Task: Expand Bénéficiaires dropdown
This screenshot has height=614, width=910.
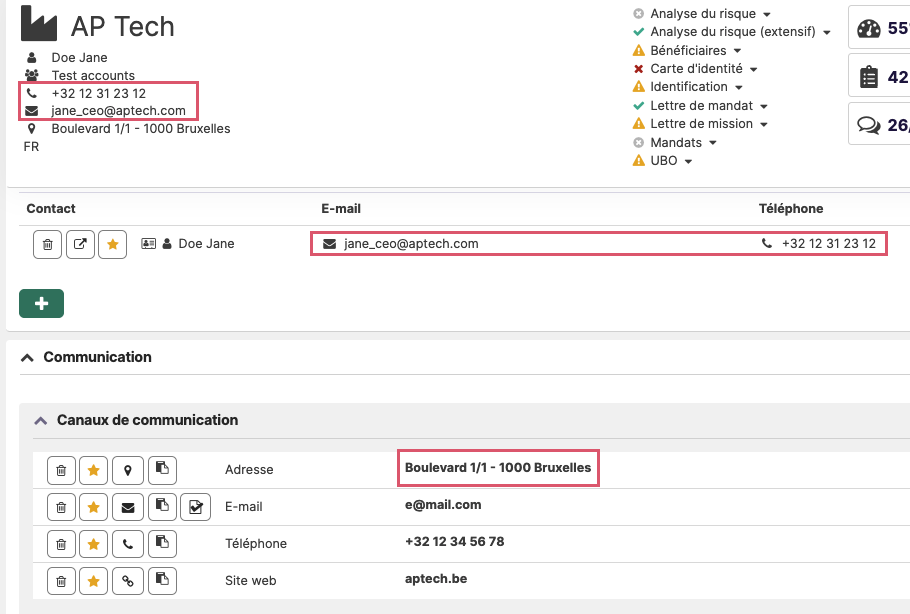Action: coord(737,51)
